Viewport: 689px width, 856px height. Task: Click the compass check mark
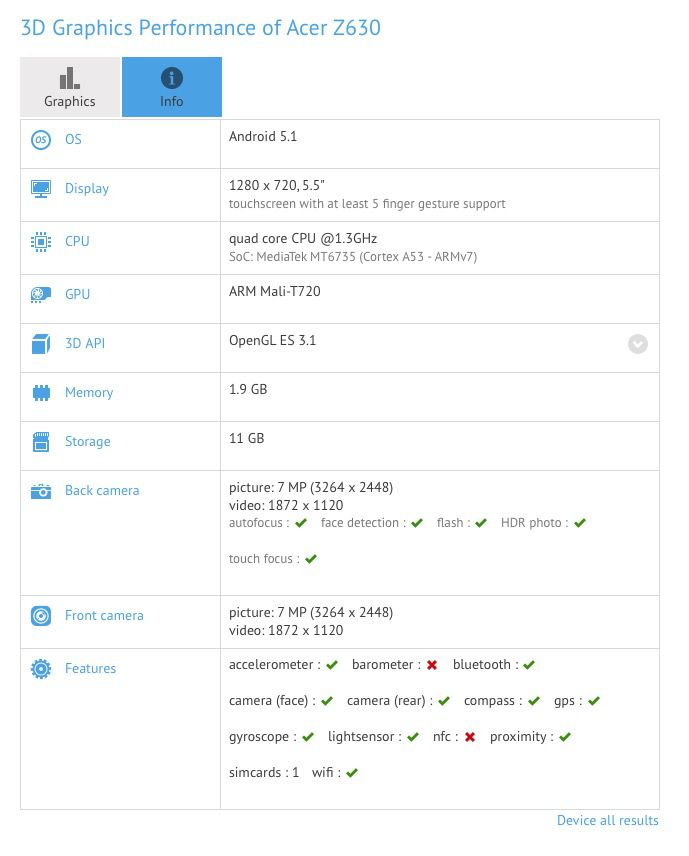(534, 701)
